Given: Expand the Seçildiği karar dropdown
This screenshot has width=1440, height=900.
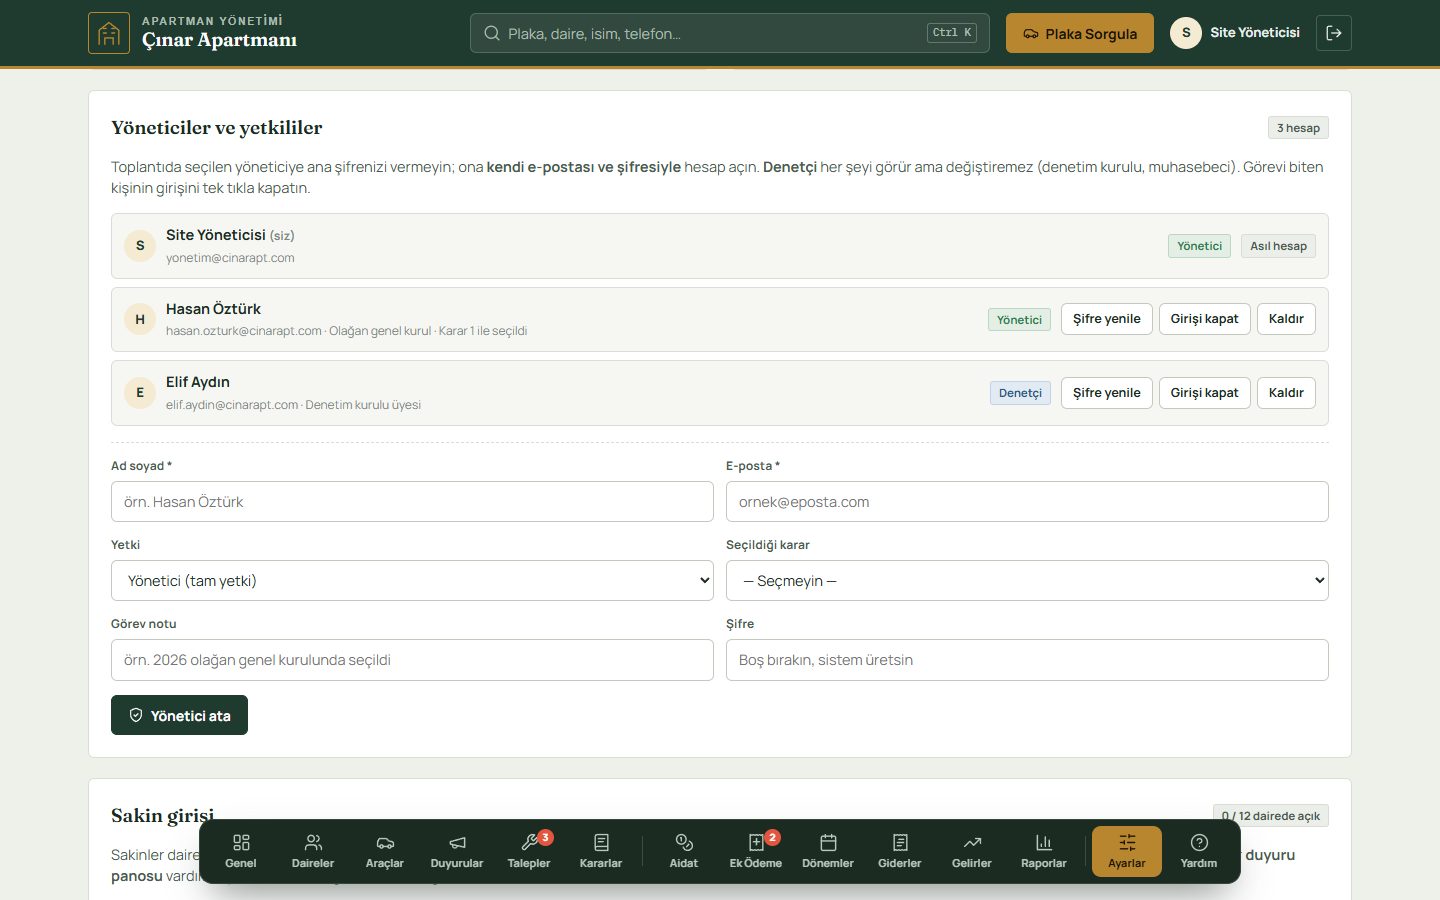Looking at the screenshot, I should pyautogui.click(x=1027, y=581).
